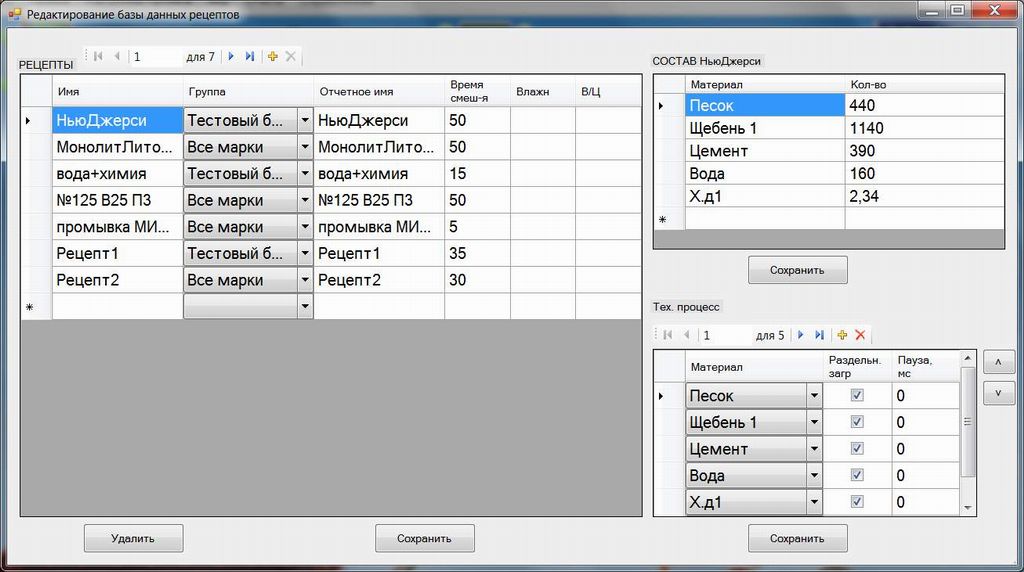The image size is (1024, 572).
Task: Open group dropdown for вода+химия recipe
Action: [x=305, y=174]
